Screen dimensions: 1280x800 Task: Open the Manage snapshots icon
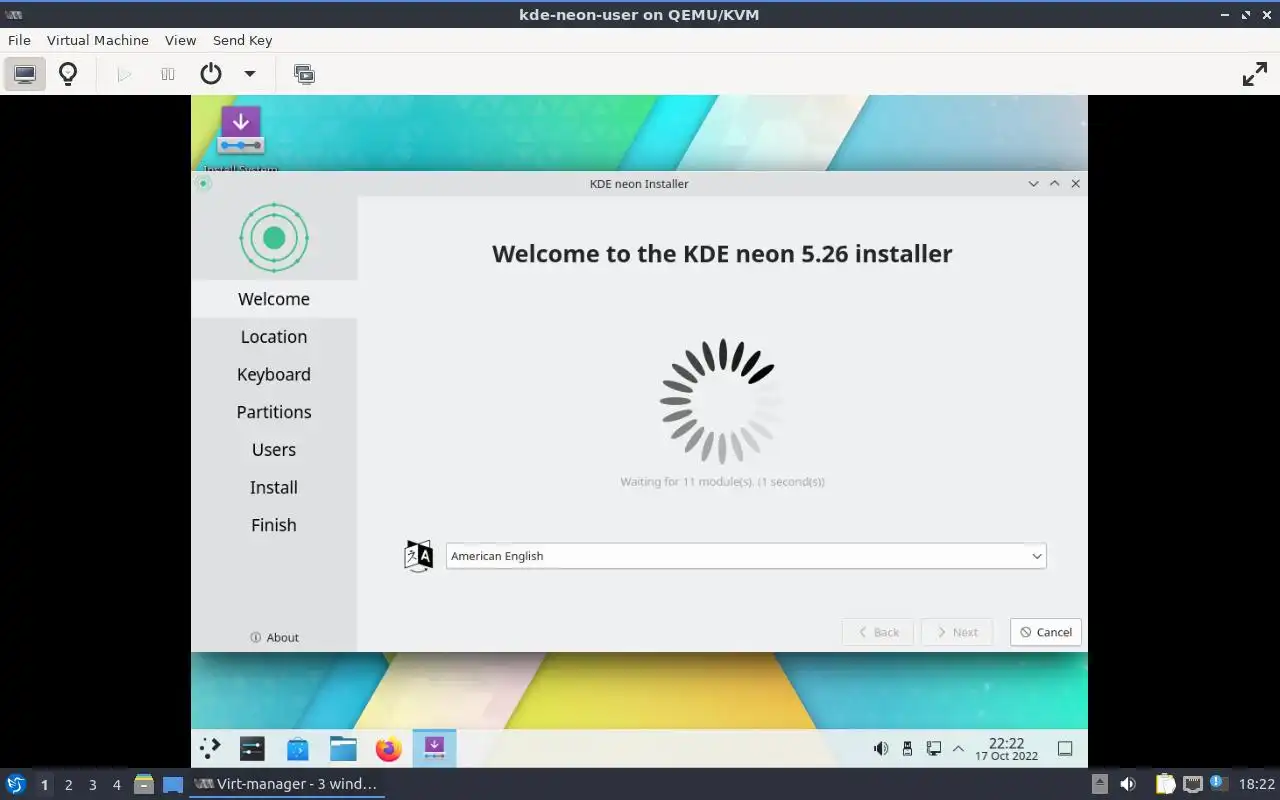304,74
